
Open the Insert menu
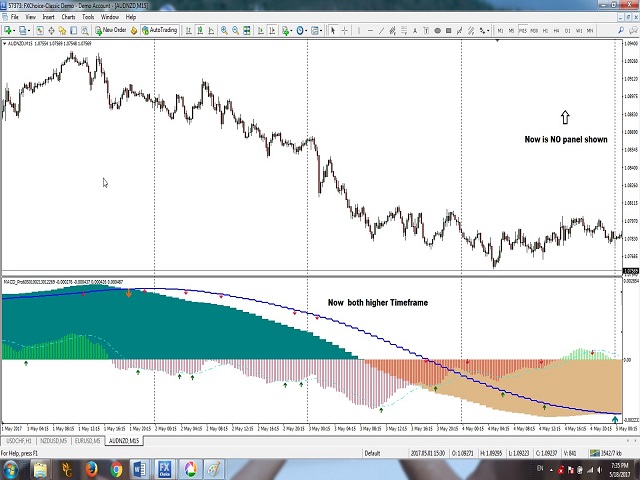[x=48, y=17]
